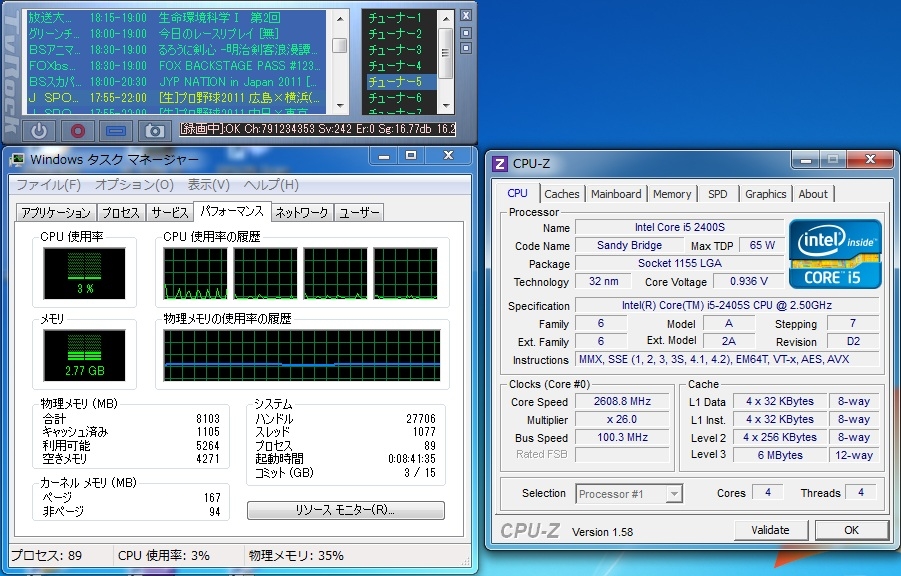Open the Caches tab in CPU-Z
Viewport: 901px width, 576px height.
[561, 194]
